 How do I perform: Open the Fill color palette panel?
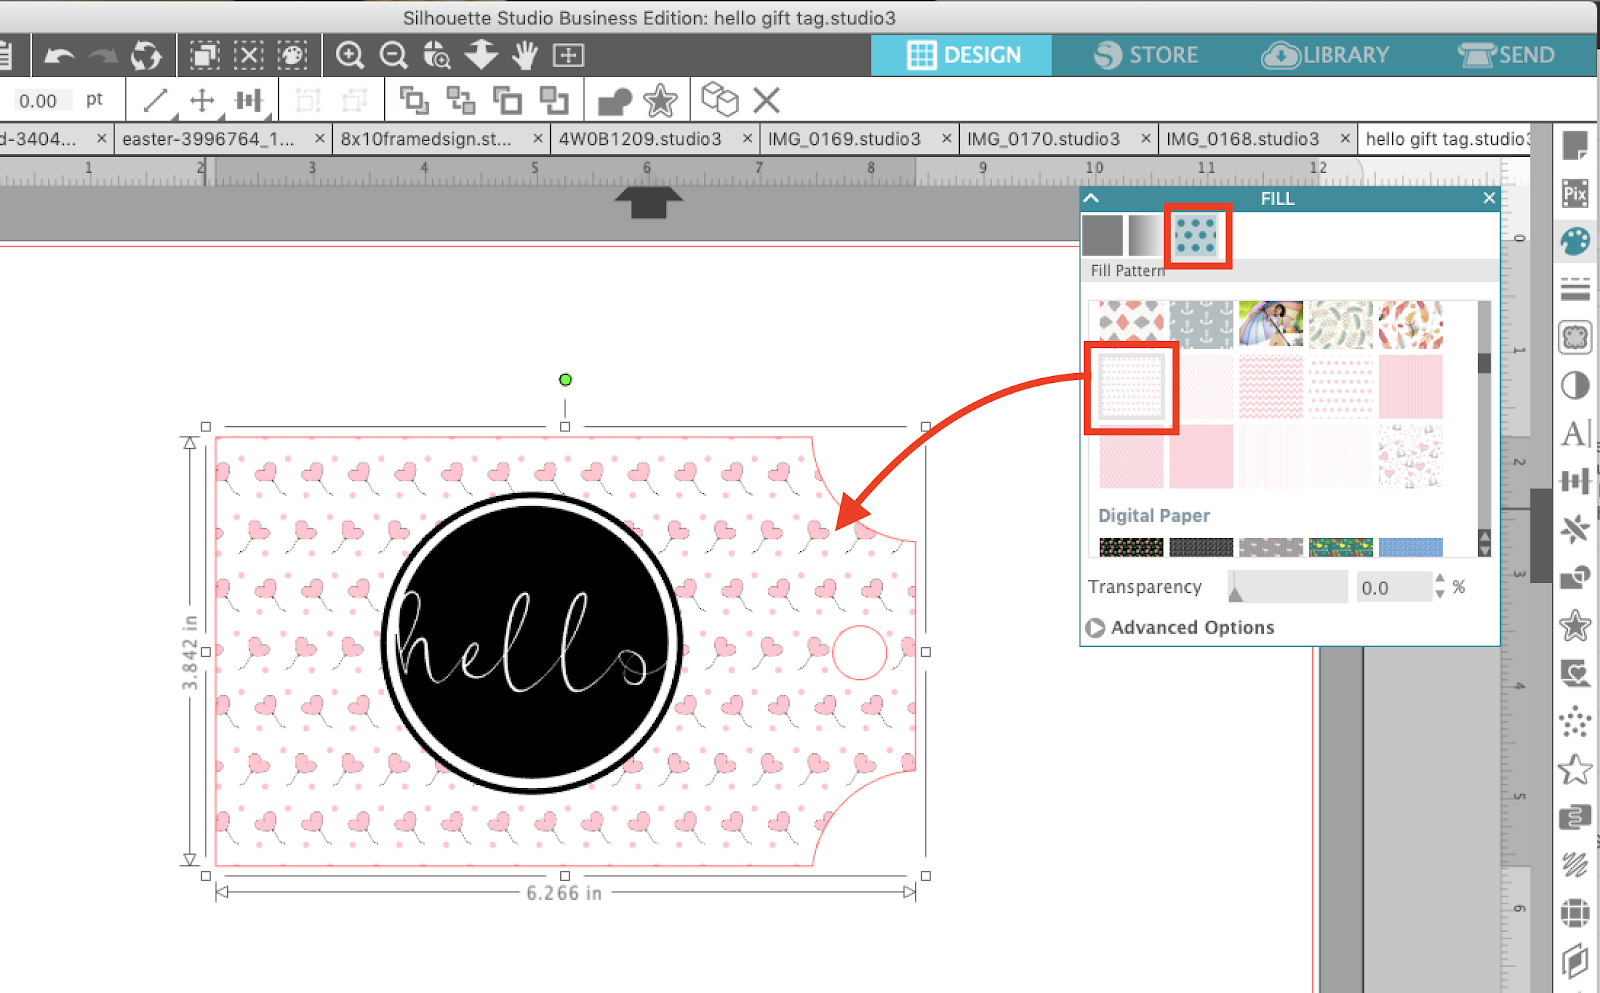(x=1575, y=240)
